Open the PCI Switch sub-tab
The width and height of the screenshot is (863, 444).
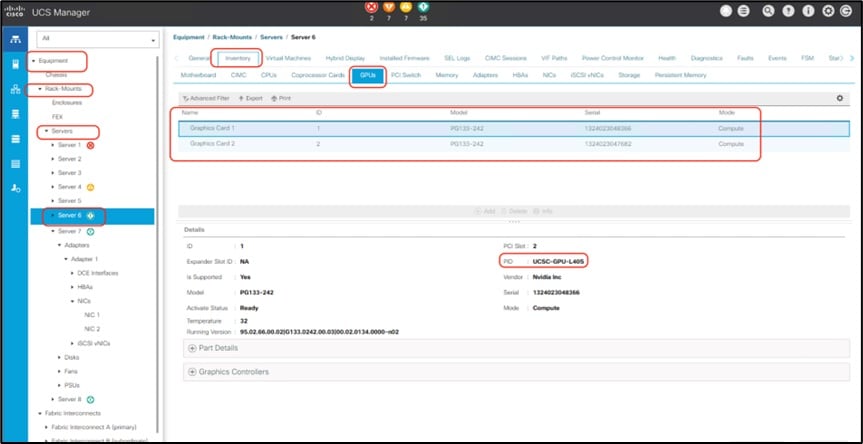pos(406,75)
